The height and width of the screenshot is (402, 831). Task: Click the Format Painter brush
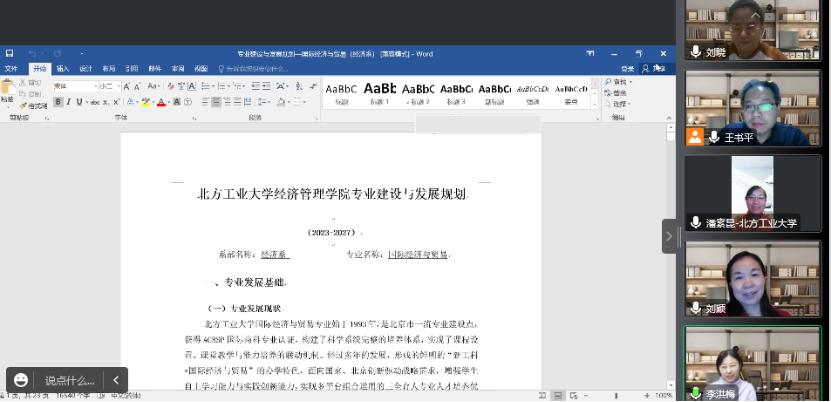pyautogui.click(x=33, y=105)
